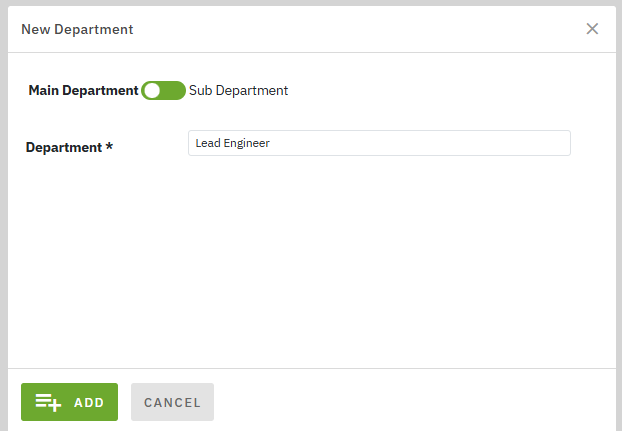Click the dialog header bar beside the title
The image size is (622, 431).
[x=350, y=29]
